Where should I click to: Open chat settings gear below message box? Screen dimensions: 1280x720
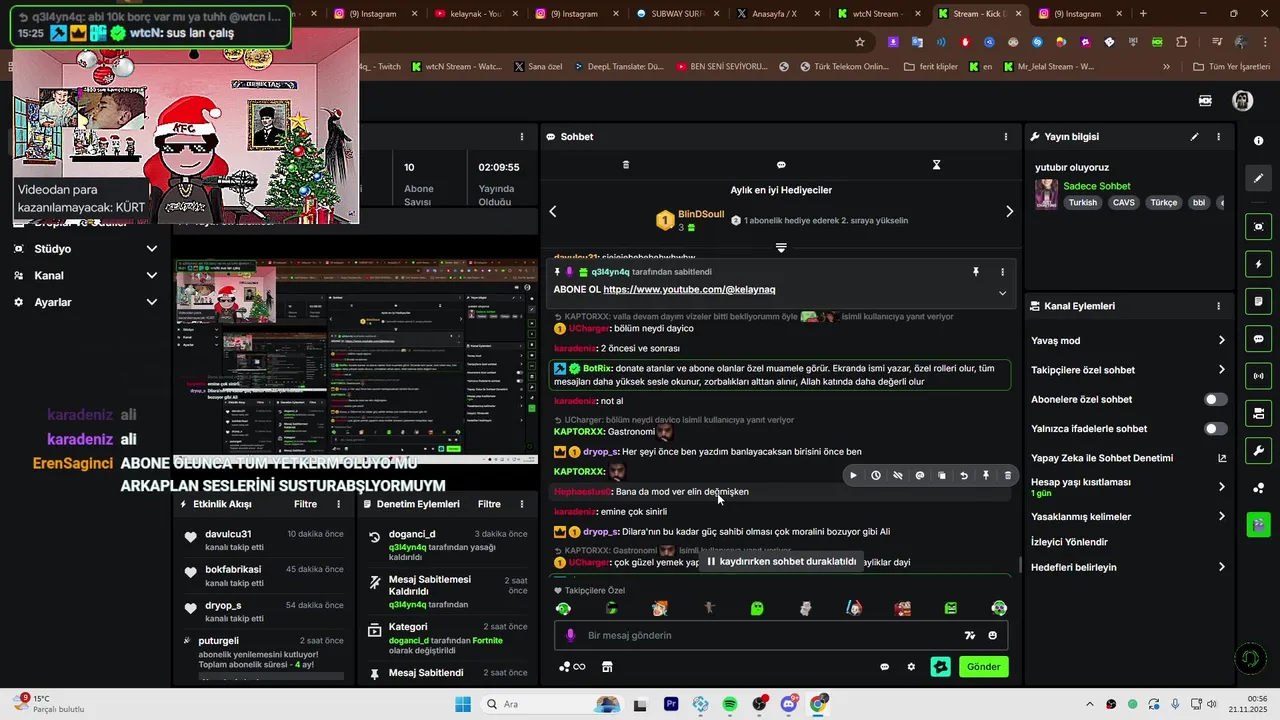click(x=911, y=667)
